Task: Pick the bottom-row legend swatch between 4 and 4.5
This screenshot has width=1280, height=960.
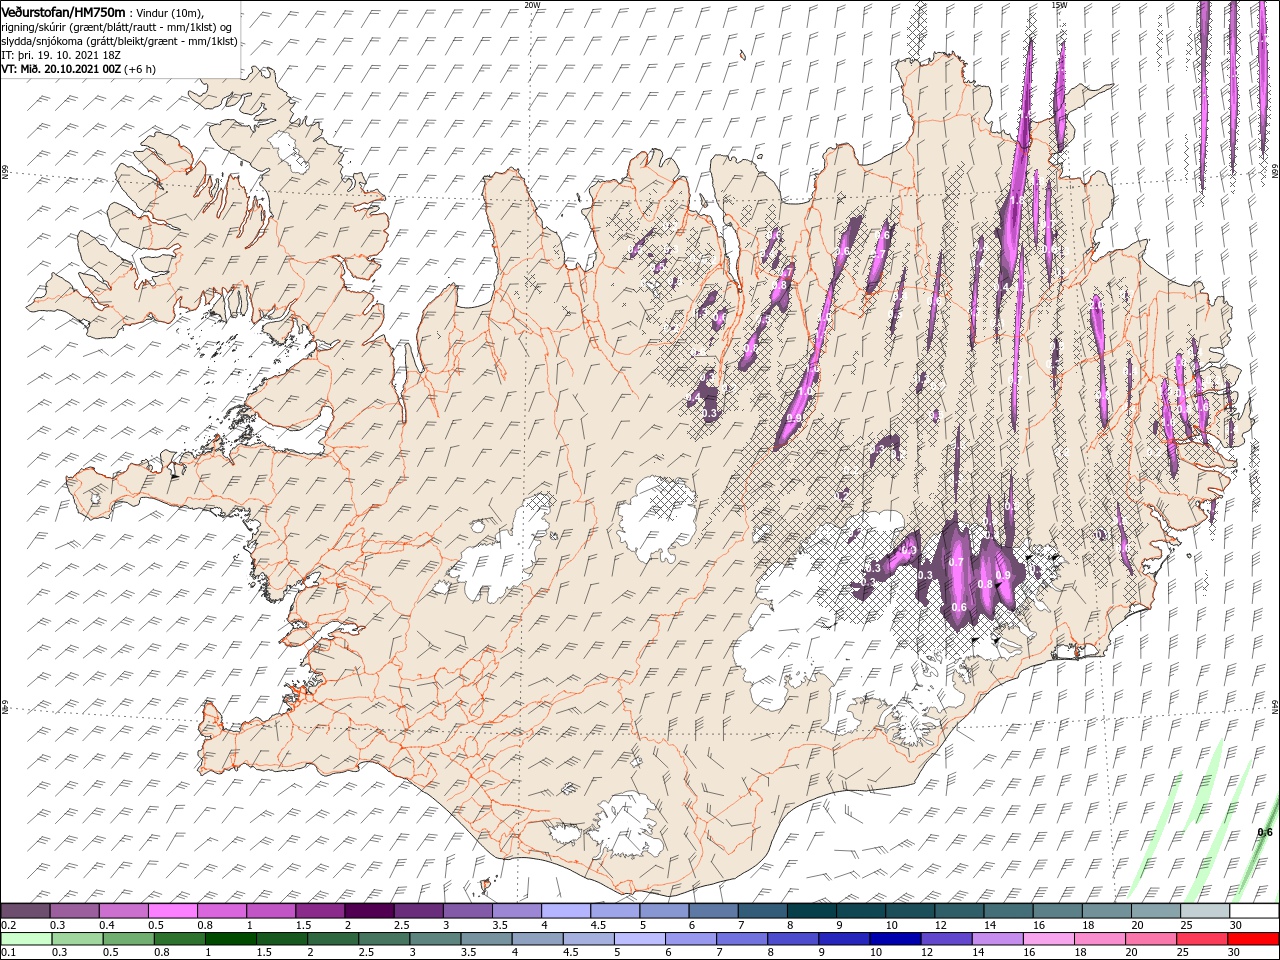Action: point(537,939)
